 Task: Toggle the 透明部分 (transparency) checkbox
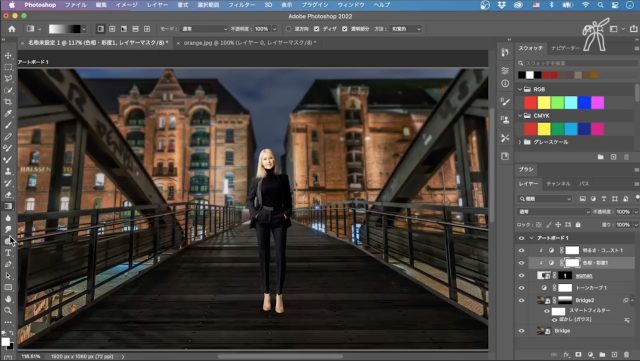pyautogui.click(x=345, y=29)
